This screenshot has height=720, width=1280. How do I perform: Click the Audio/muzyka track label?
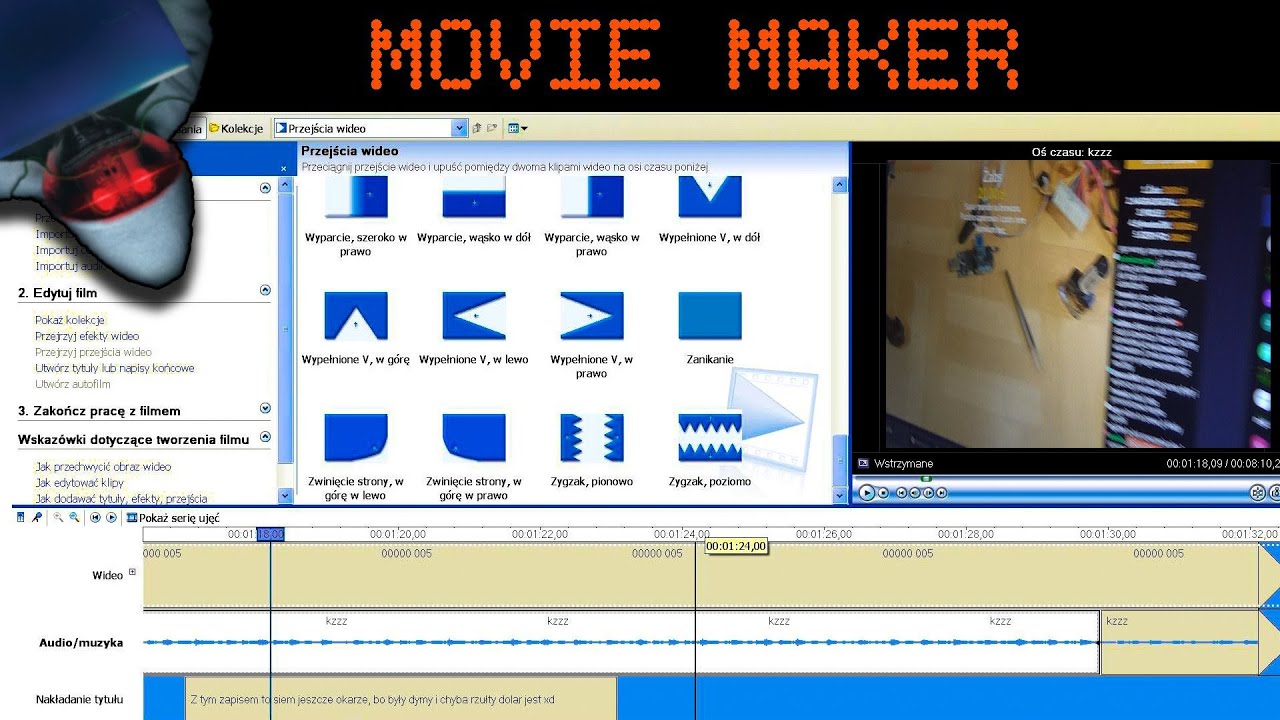pyautogui.click(x=81, y=642)
